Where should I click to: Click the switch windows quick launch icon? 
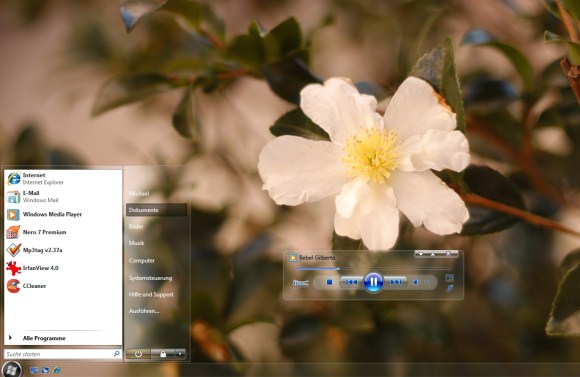[x=45, y=370]
